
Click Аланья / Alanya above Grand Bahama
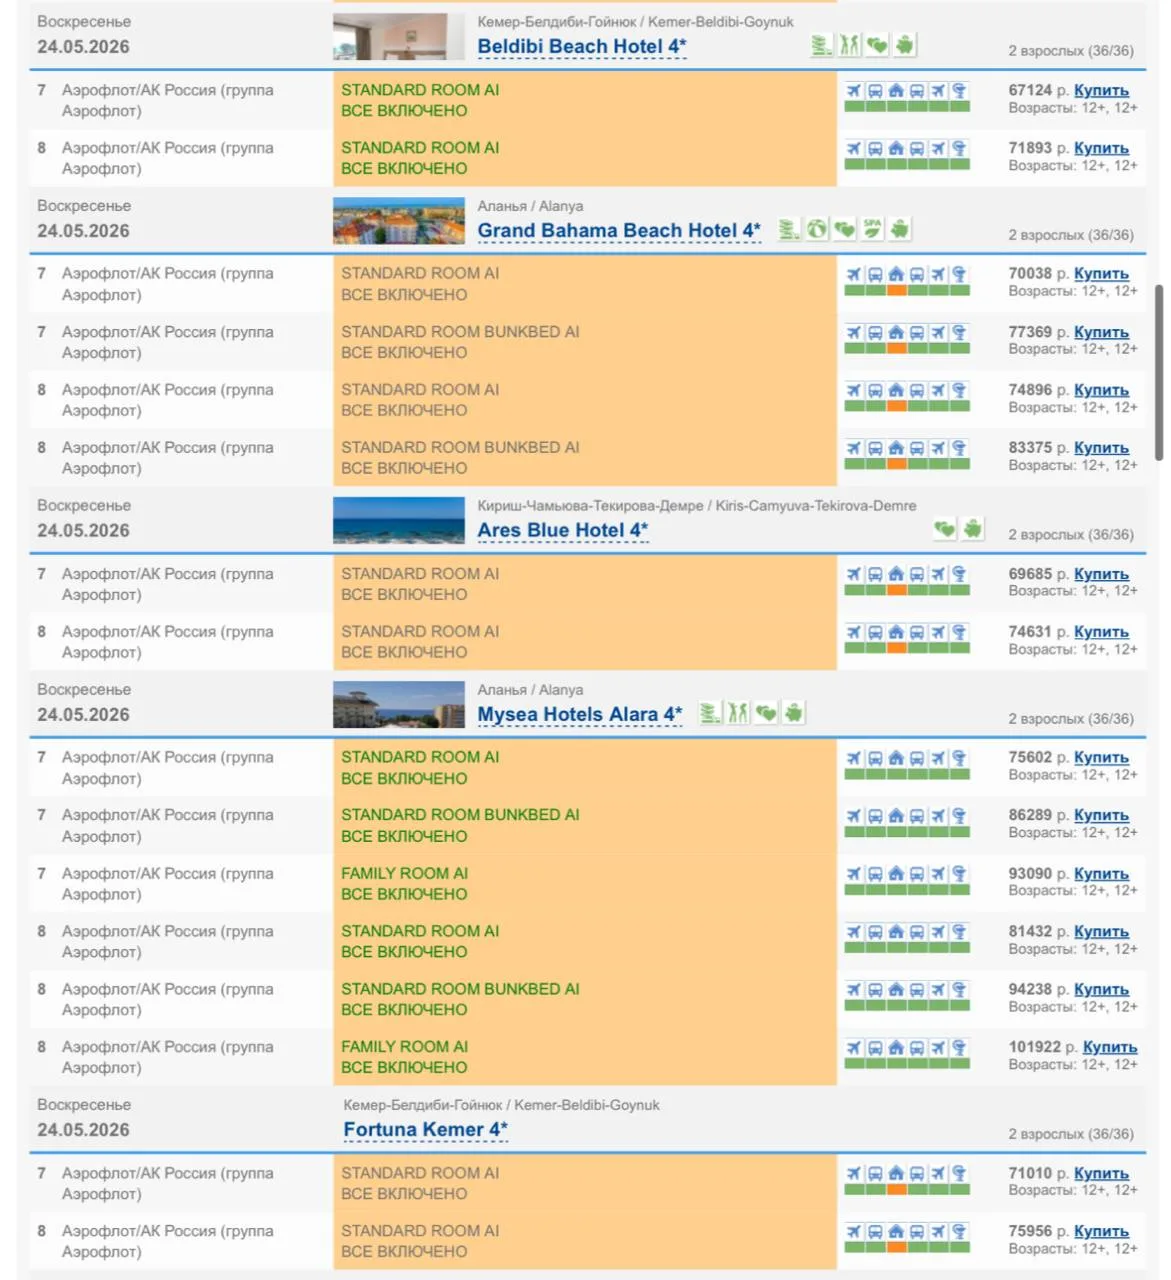pos(530,206)
